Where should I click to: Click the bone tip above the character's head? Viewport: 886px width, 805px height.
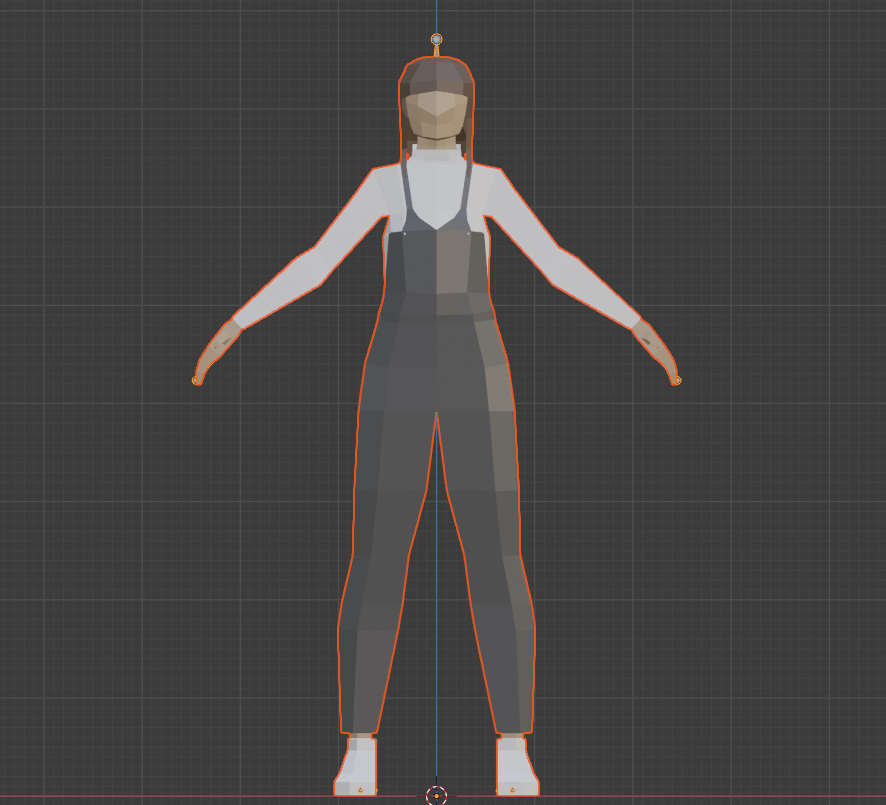436,39
